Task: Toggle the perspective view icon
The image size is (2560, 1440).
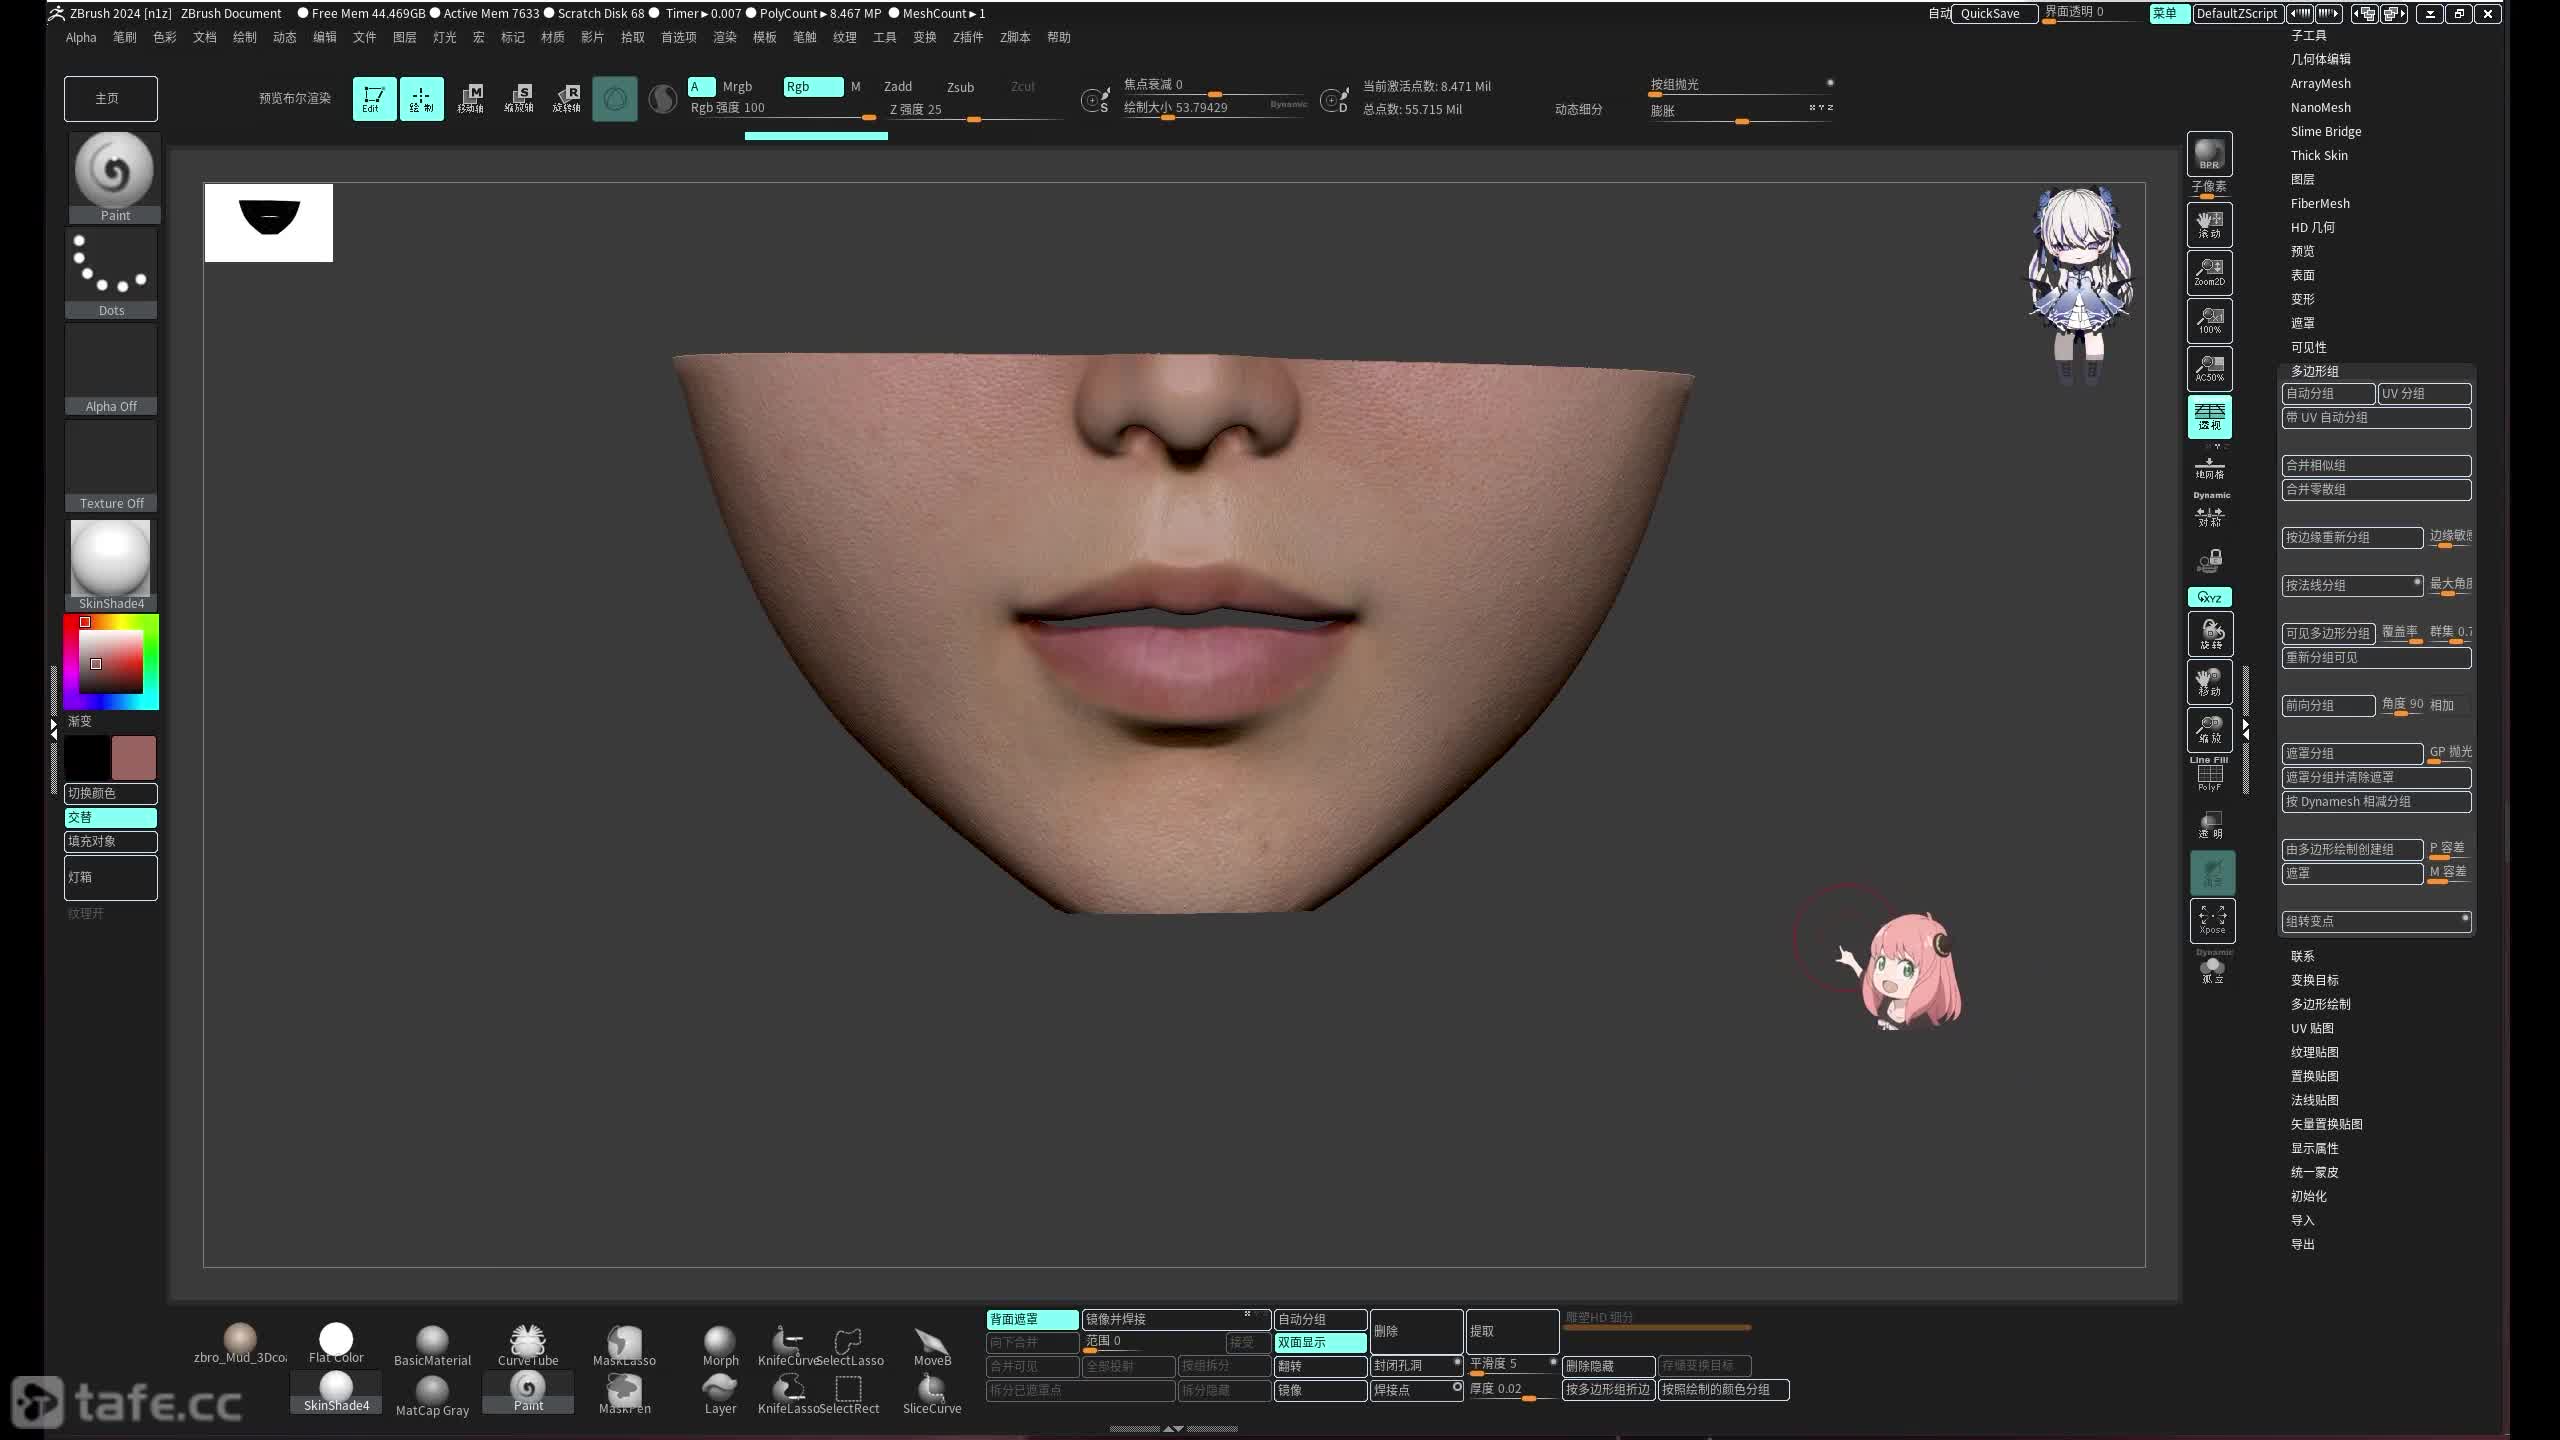Action: click(x=2209, y=416)
